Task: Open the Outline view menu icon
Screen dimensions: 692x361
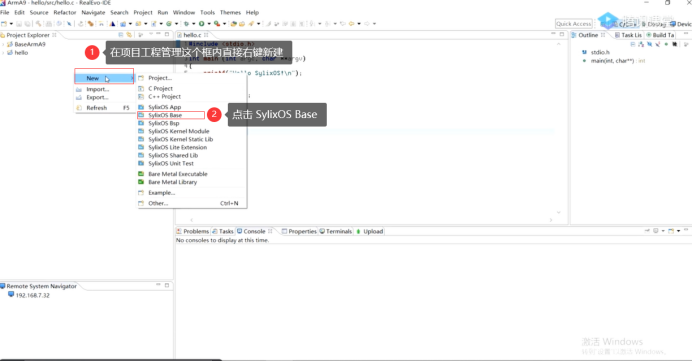Action: (686, 44)
